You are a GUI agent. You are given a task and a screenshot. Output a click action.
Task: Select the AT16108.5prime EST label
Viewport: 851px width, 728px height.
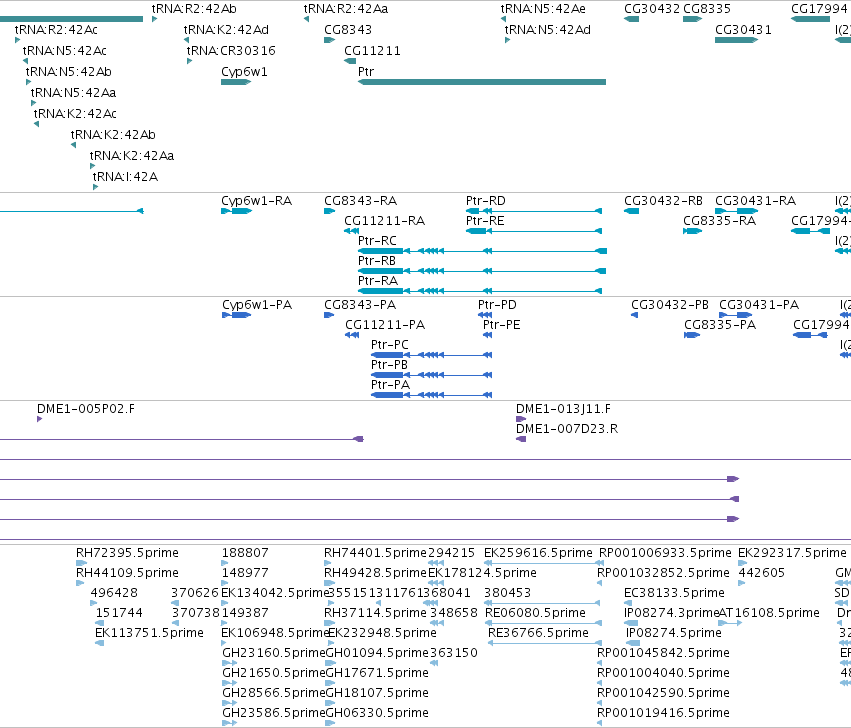tap(769, 613)
